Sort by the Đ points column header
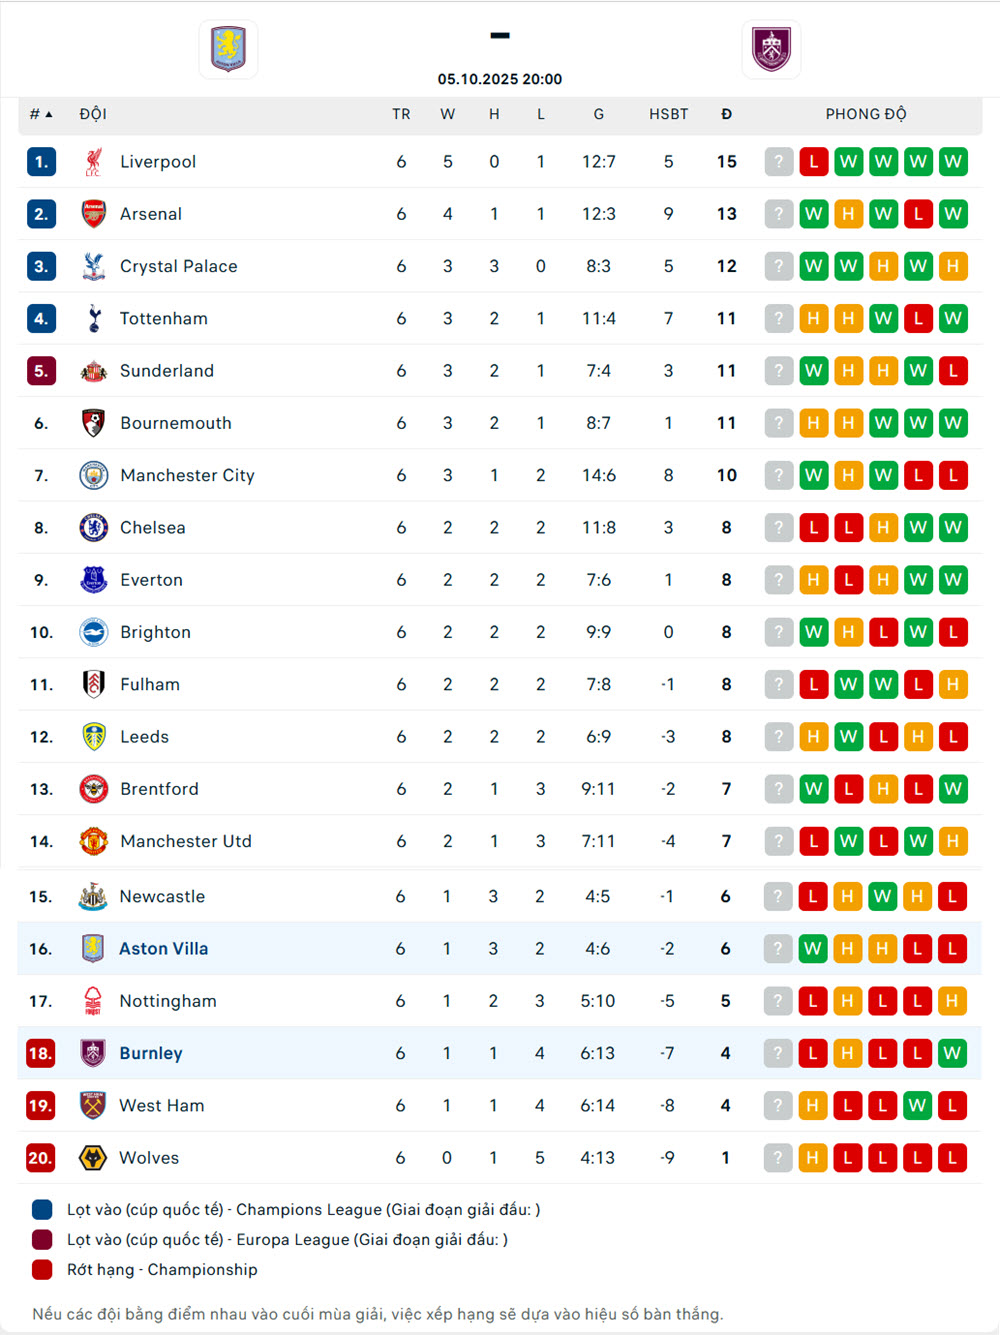Image resolution: width=1000 pixels, height=1335 pixels. pyautogui.click(x=726, y=115)
